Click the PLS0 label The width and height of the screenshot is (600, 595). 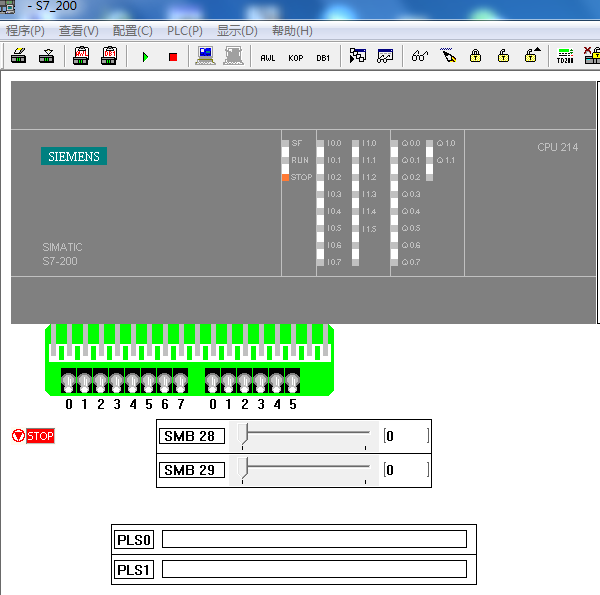click(x=134, y=540)
